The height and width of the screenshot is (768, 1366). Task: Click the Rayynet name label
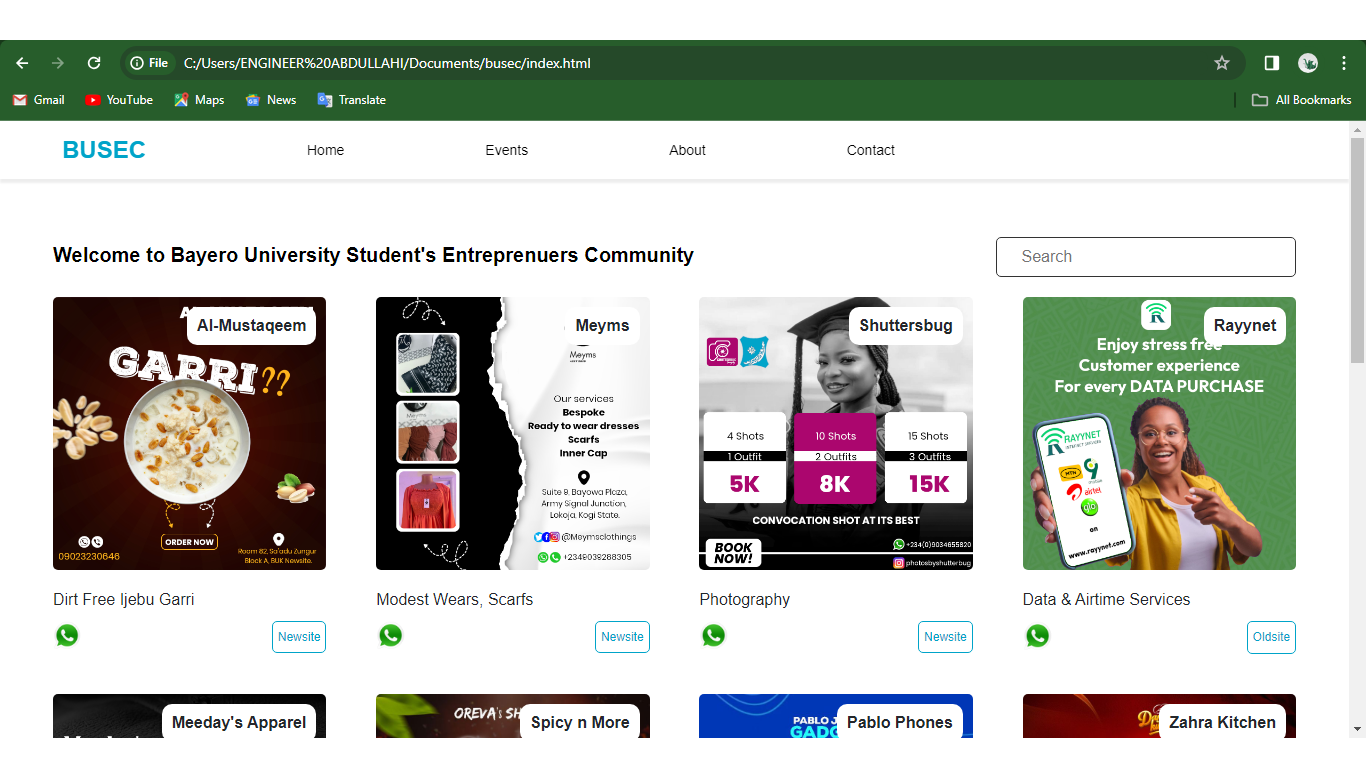(1245, 325)
